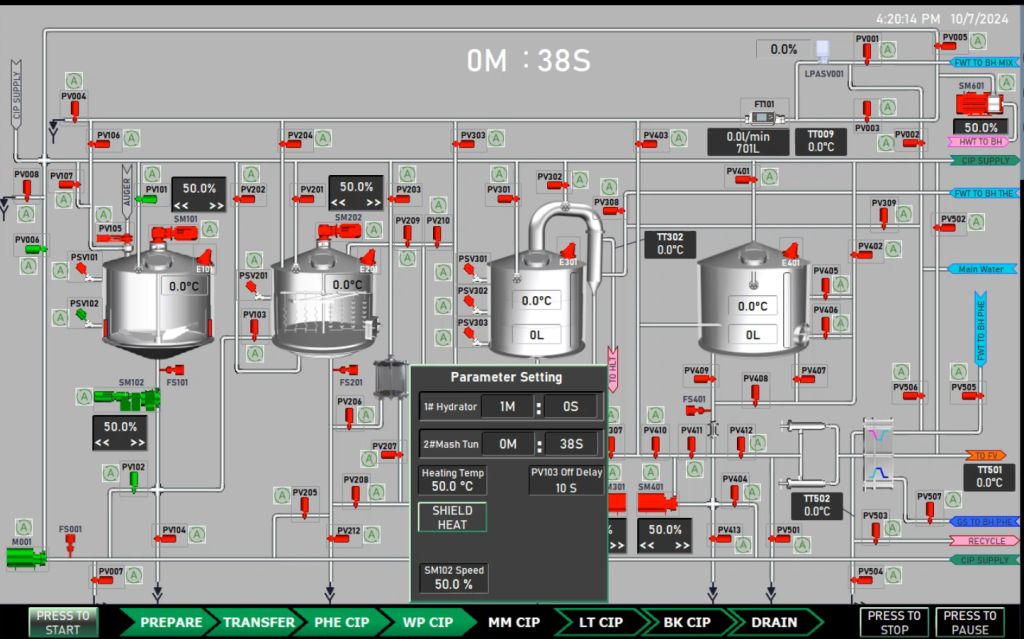The width and height of the screenshot is (1024, 639).
Task: Click the SM601 50.0% speed value
Action: click(980, 127)
